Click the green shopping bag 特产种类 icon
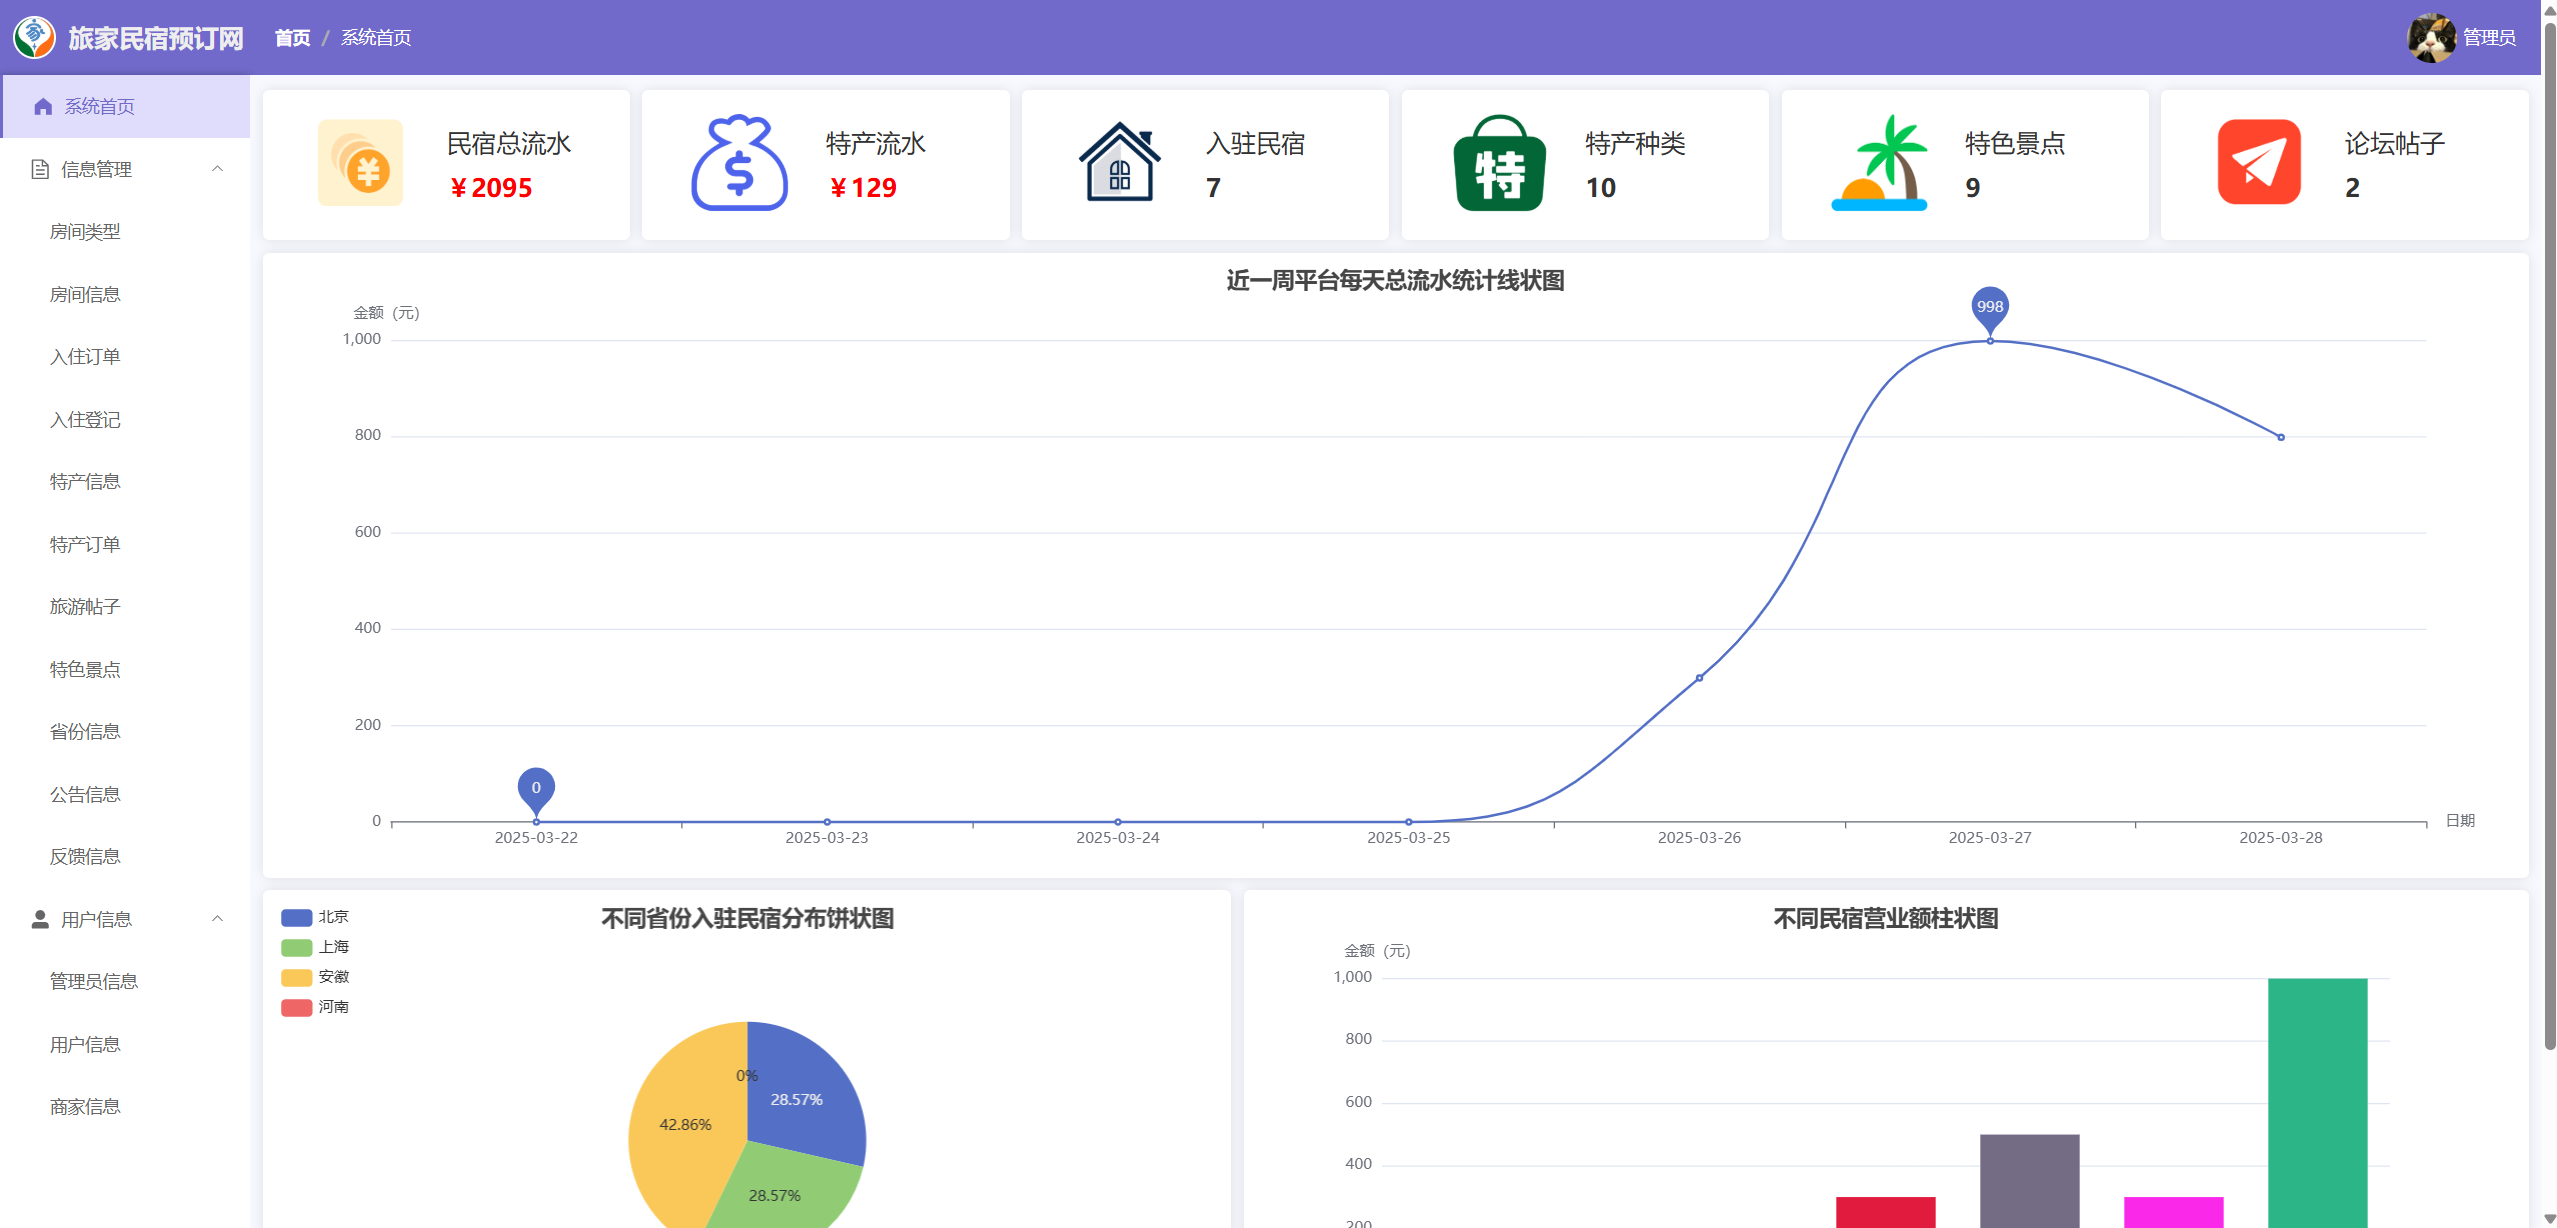 pyautogui.click(x=1499, y=163)
